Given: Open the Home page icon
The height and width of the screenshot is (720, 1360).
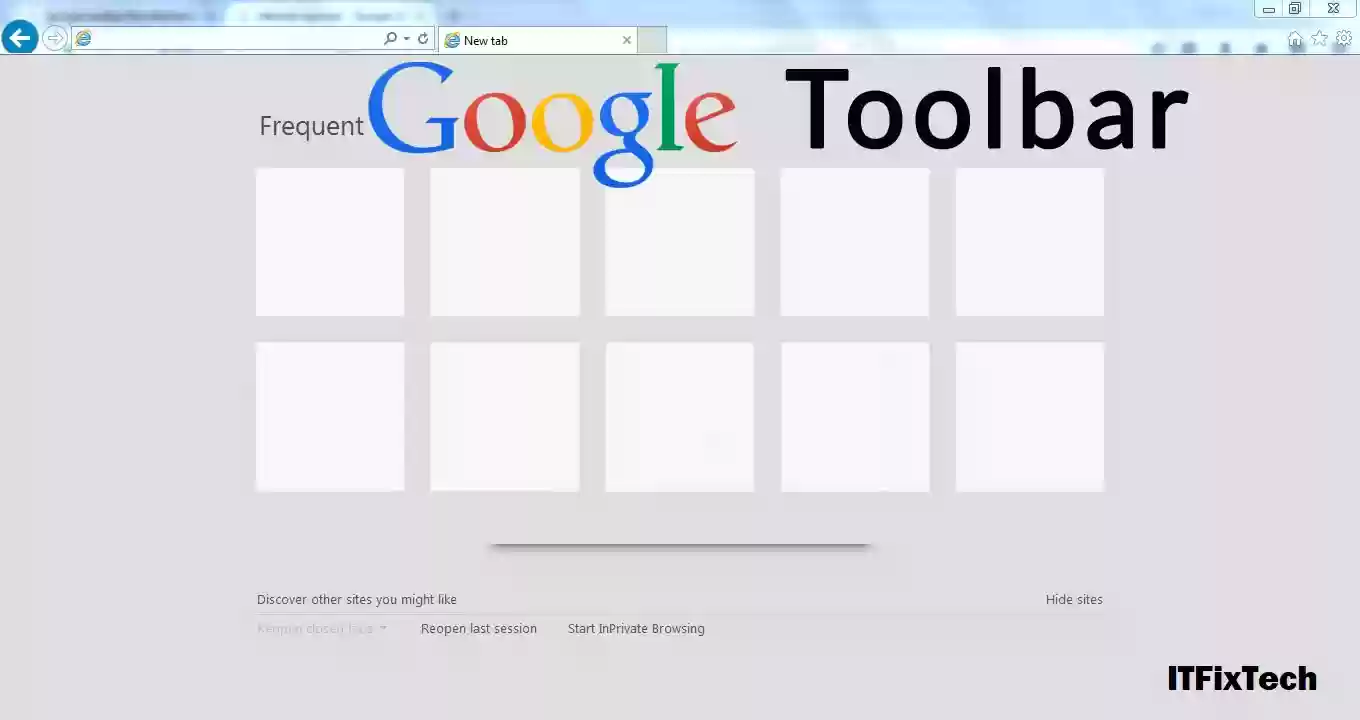Looking at the screenshot, I should coord(1295,39).
